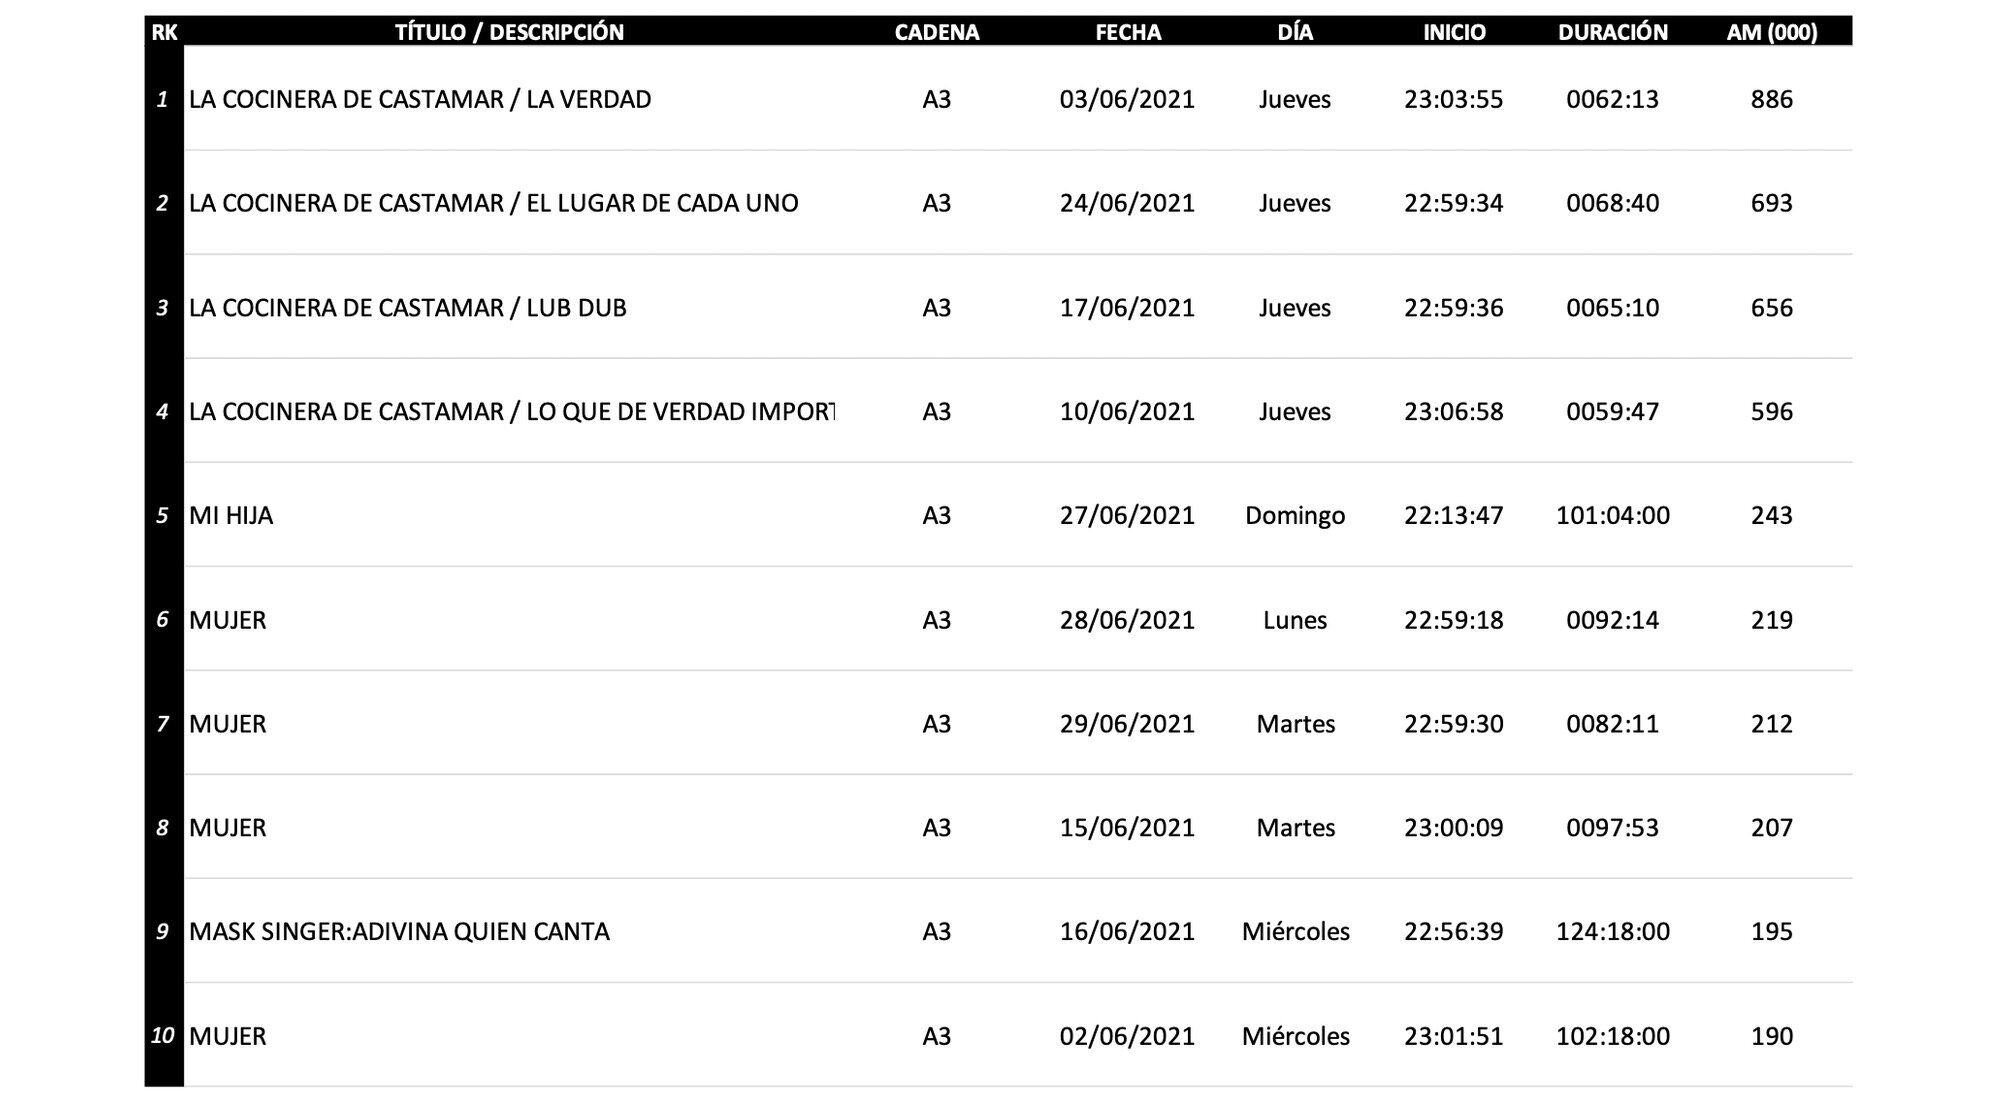Click the TÍTULO / DESCRIPCIÓN column header

(509, 32)
